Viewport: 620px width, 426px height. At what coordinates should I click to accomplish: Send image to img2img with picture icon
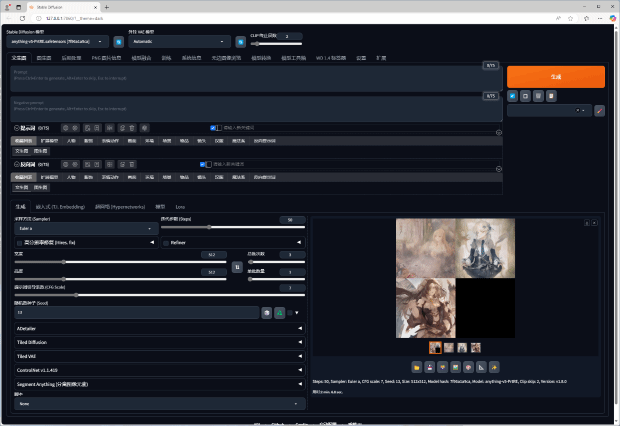(x=456, y=367)
